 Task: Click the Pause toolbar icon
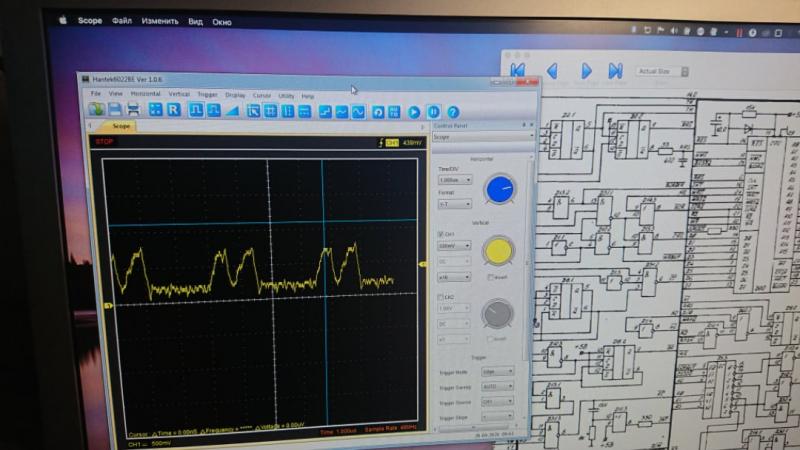click(x=433, y=112)
